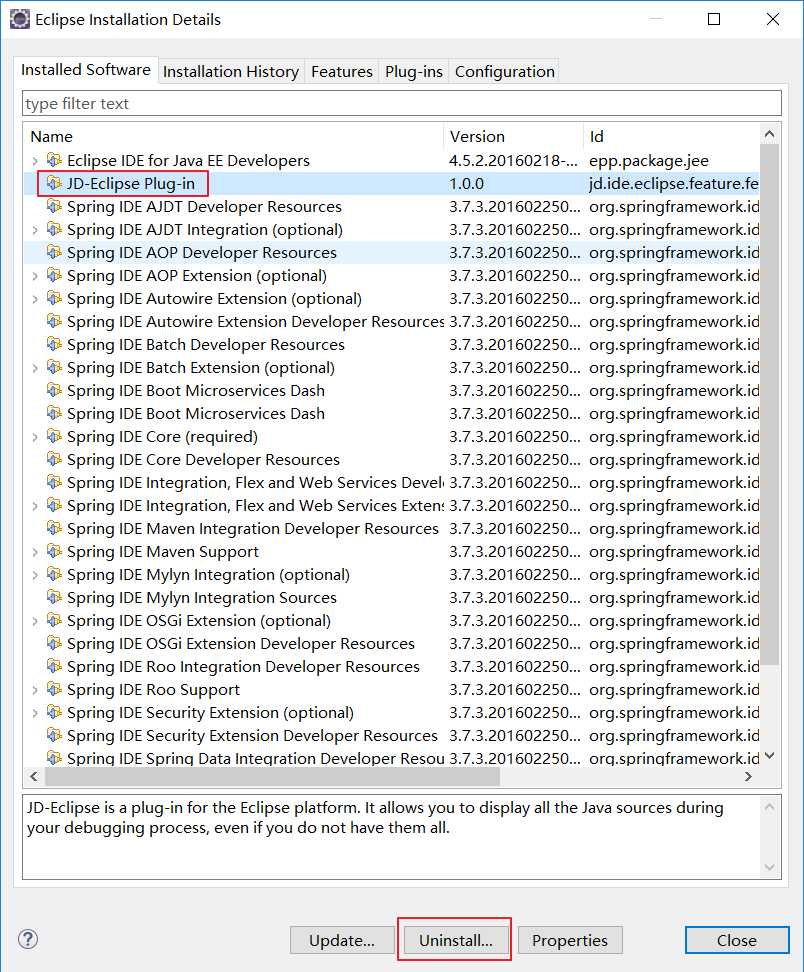
Task: Open the Plug-ins tab
Action: [x=413, y=72]
